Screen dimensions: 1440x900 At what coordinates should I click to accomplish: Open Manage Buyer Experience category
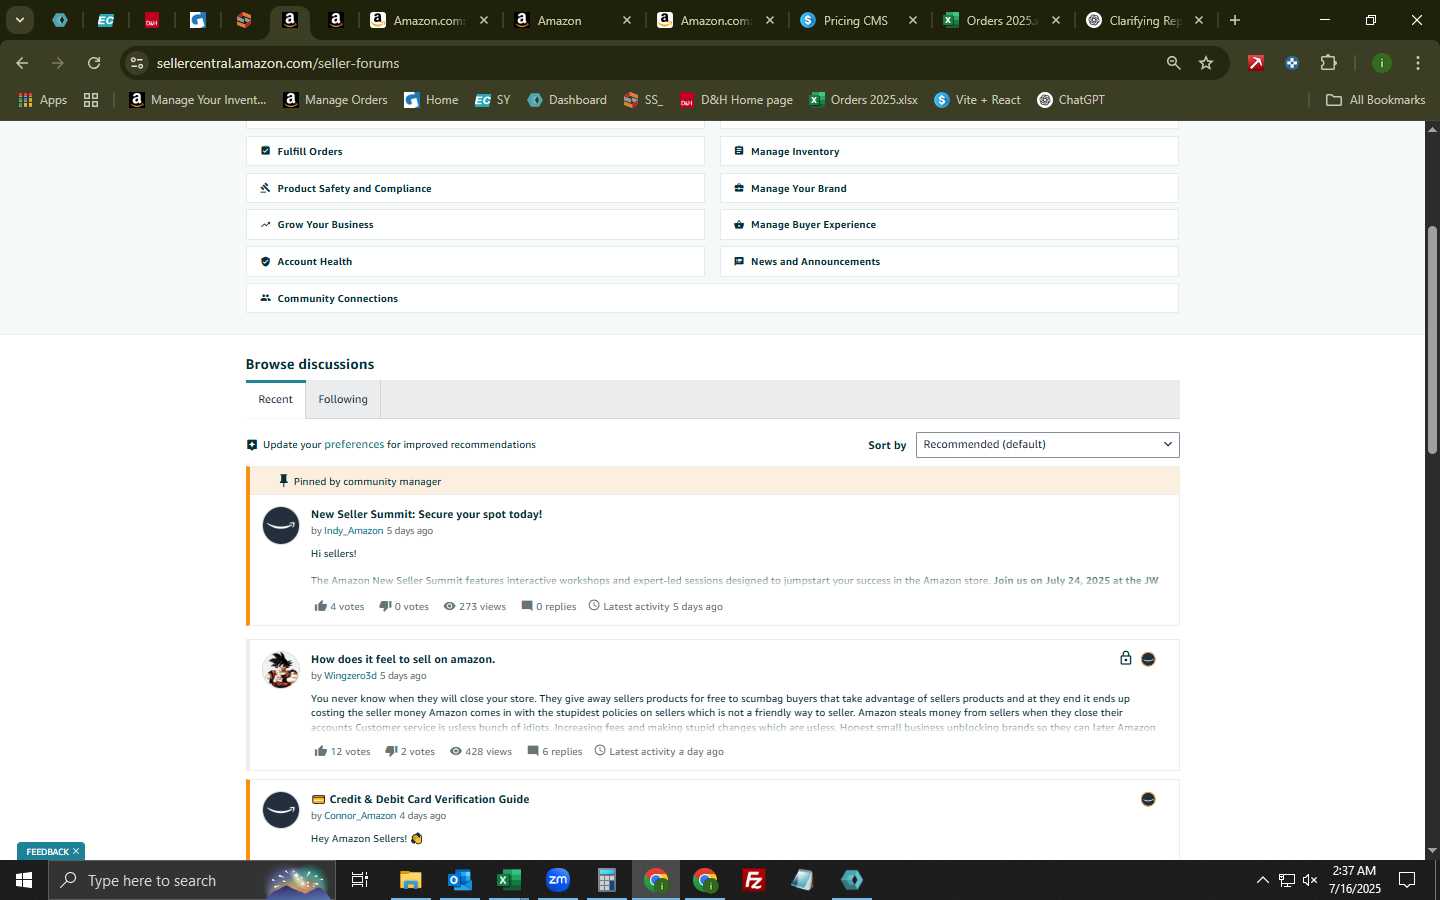point(949,225)
